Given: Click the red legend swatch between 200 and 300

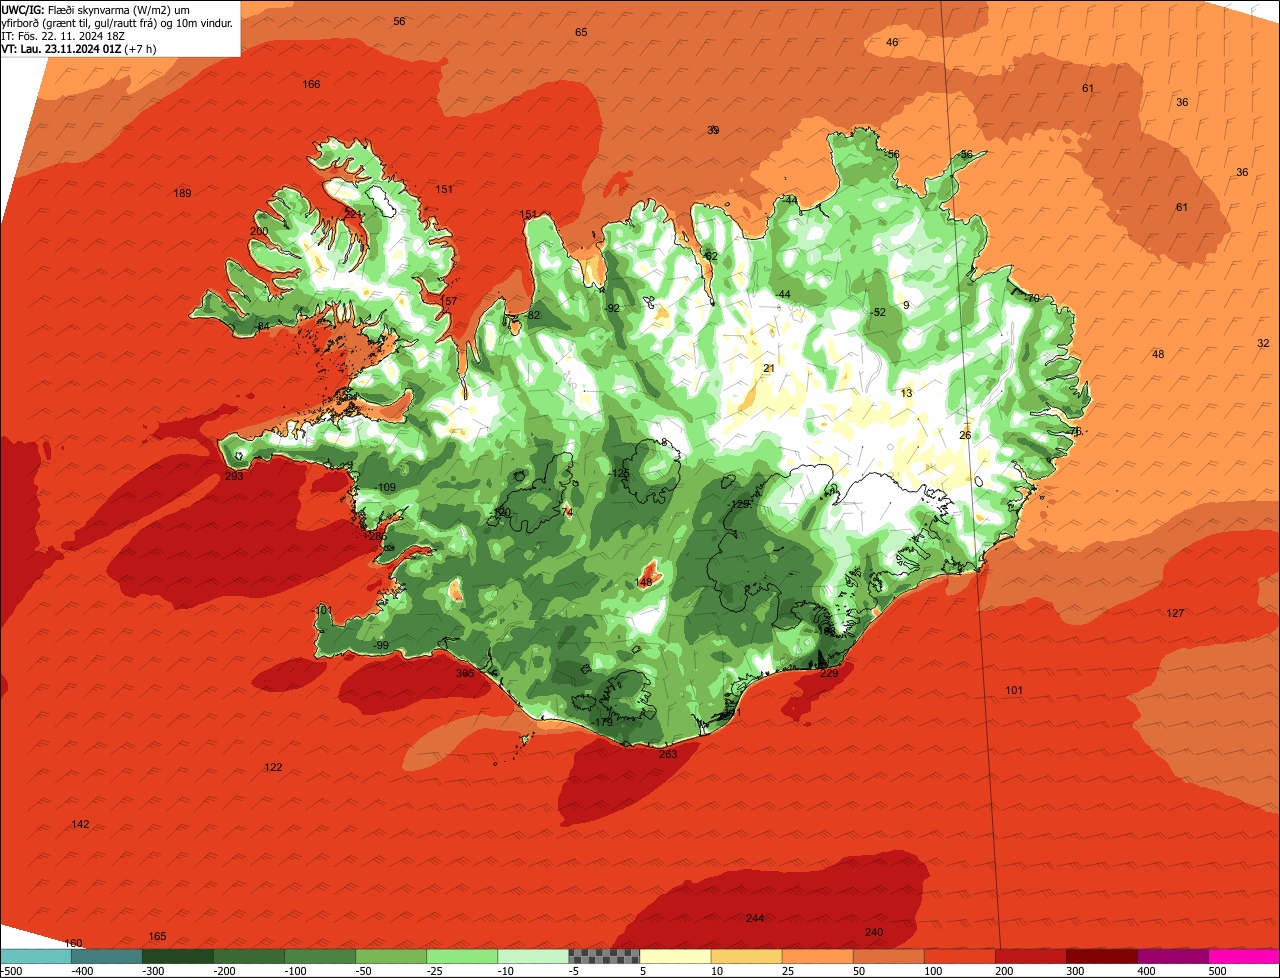Looking at the screenshot, I should [x=1029, y=956].
